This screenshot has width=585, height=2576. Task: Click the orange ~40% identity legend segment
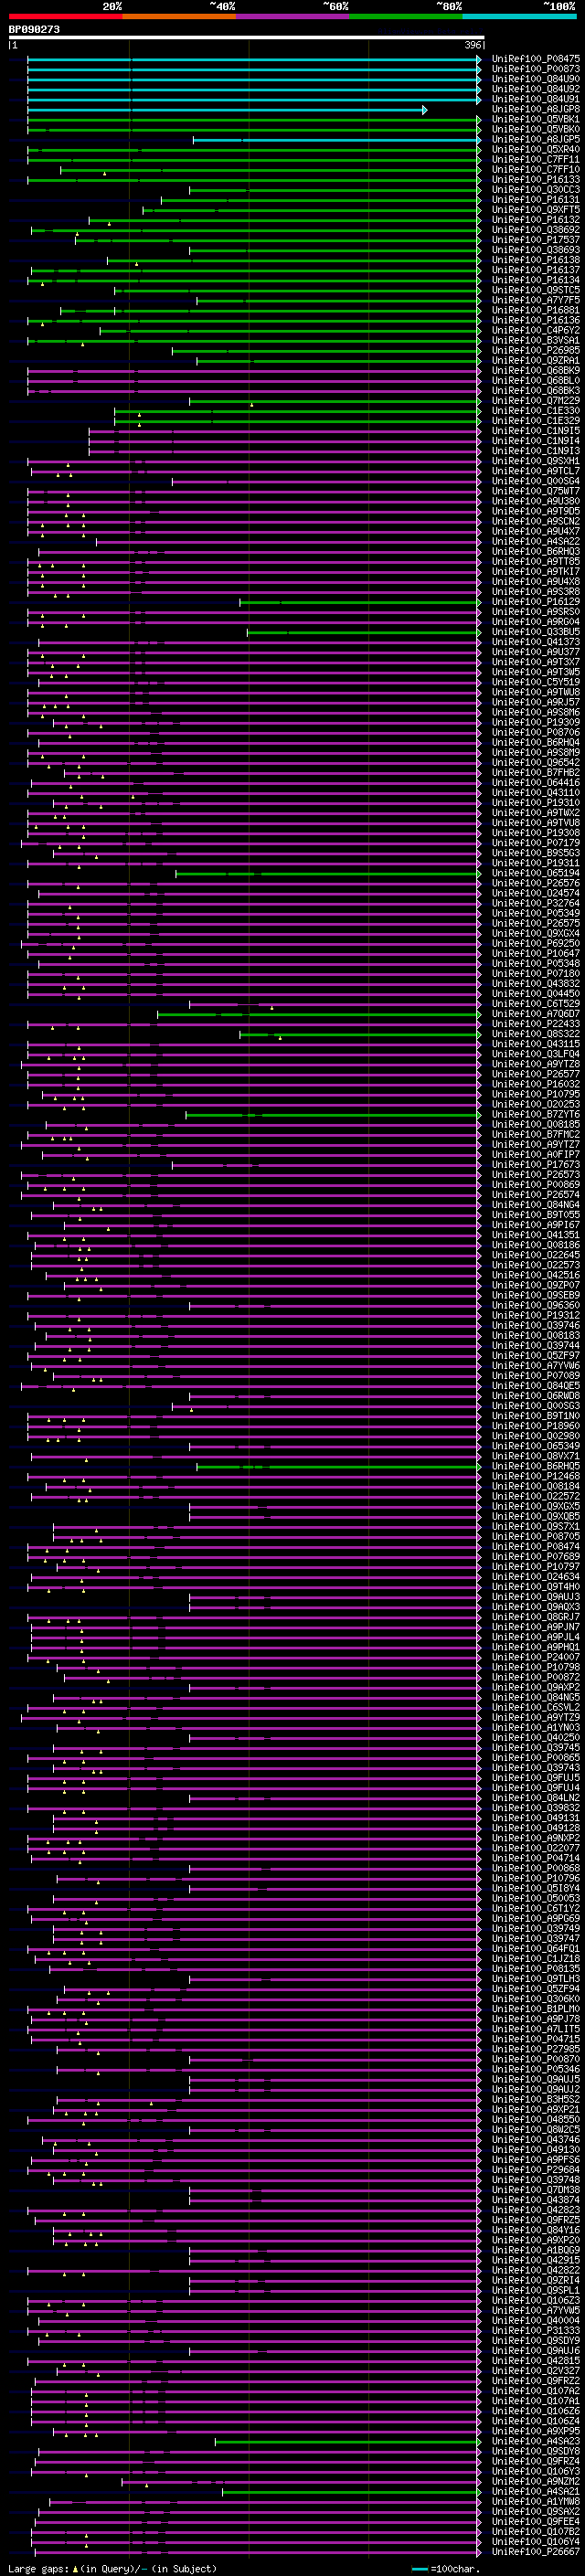coord(179,16)
